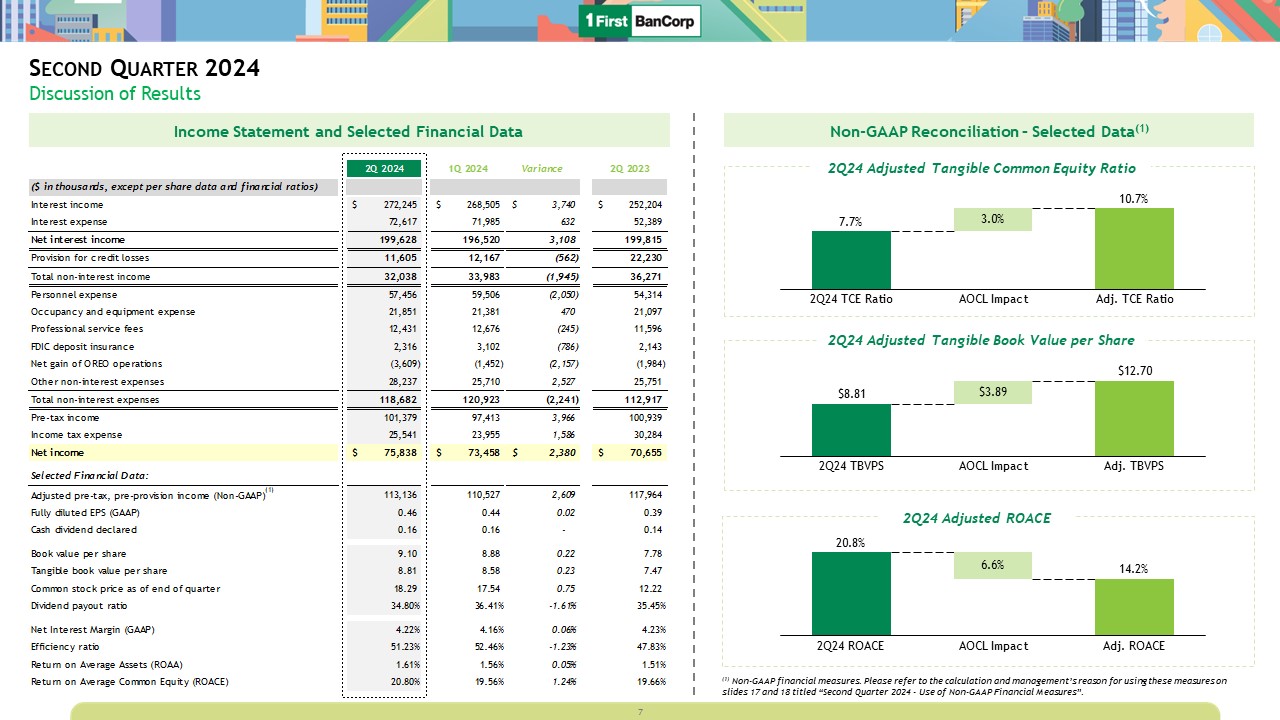The width and height of the screenshot is (1280, 720).
Task: Click the 2Q 2023 column header
Action: point(630,168)
